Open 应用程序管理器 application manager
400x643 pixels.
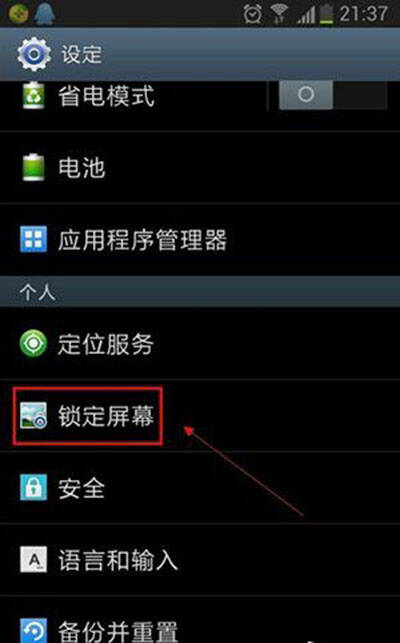point(200,239)
